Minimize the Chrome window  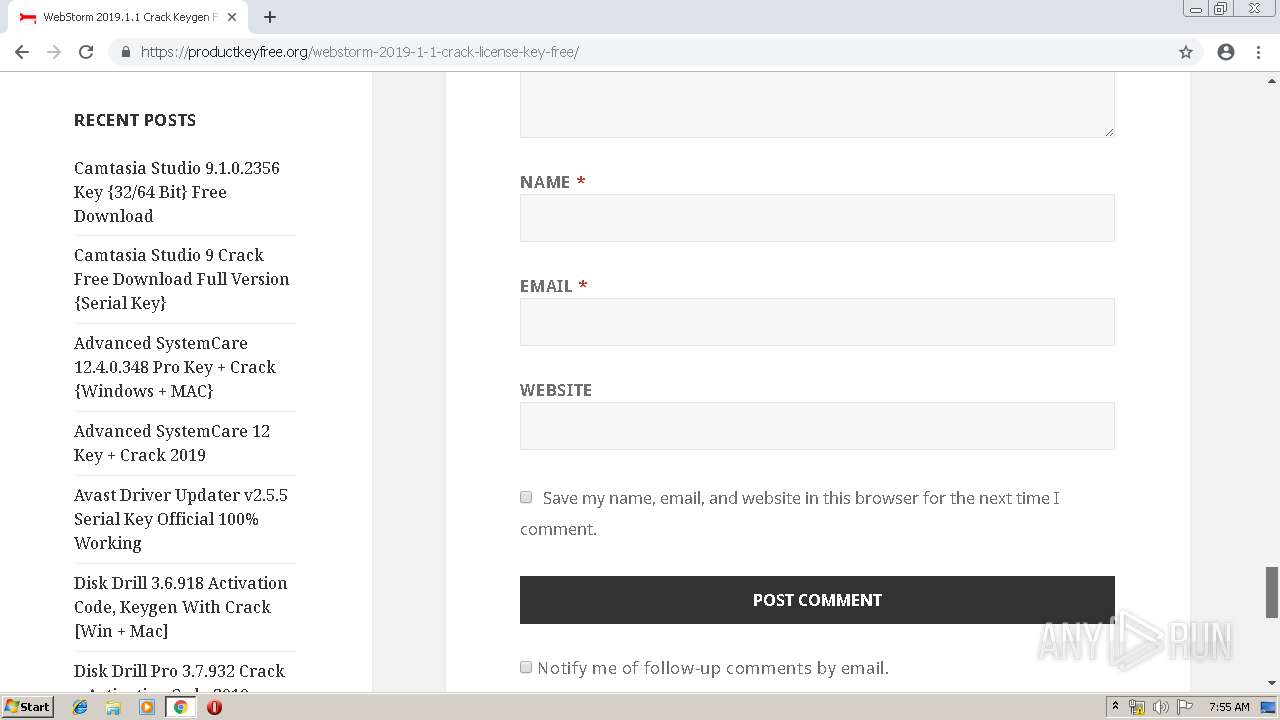tap(1196, 9)
